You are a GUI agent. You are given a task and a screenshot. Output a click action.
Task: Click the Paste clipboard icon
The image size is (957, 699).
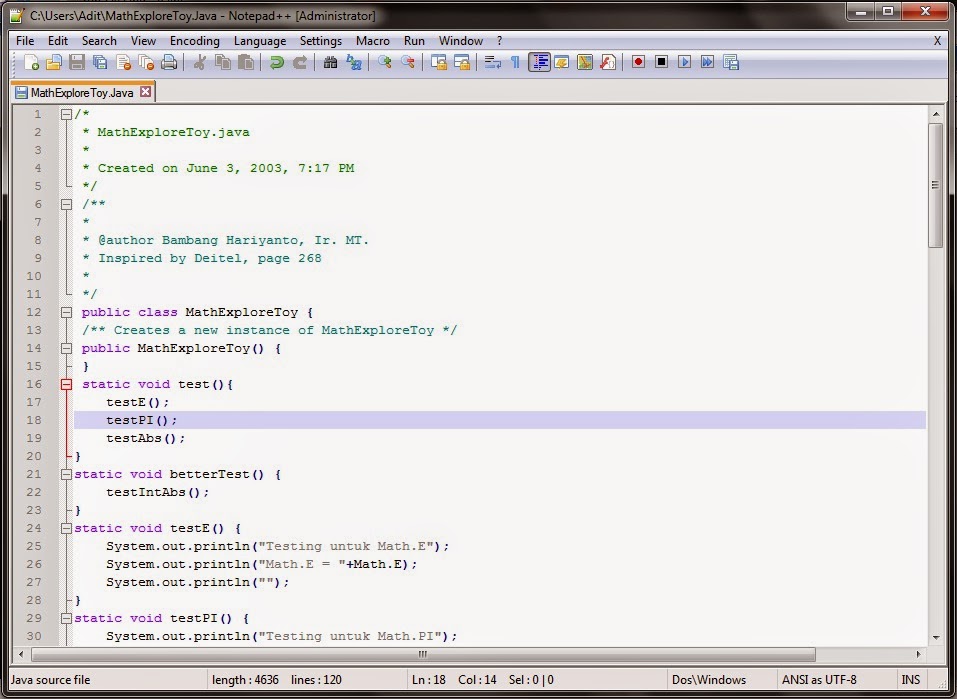click(246, 62)
